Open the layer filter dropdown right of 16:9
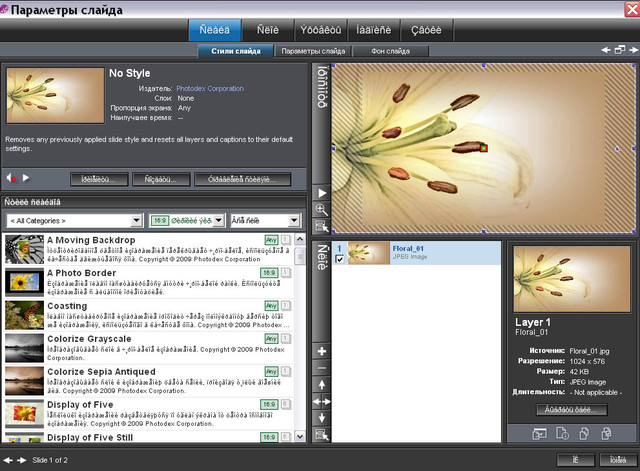The height and width of the screenshot is (471, 640). pyautogui.click(x=265, y=221)
